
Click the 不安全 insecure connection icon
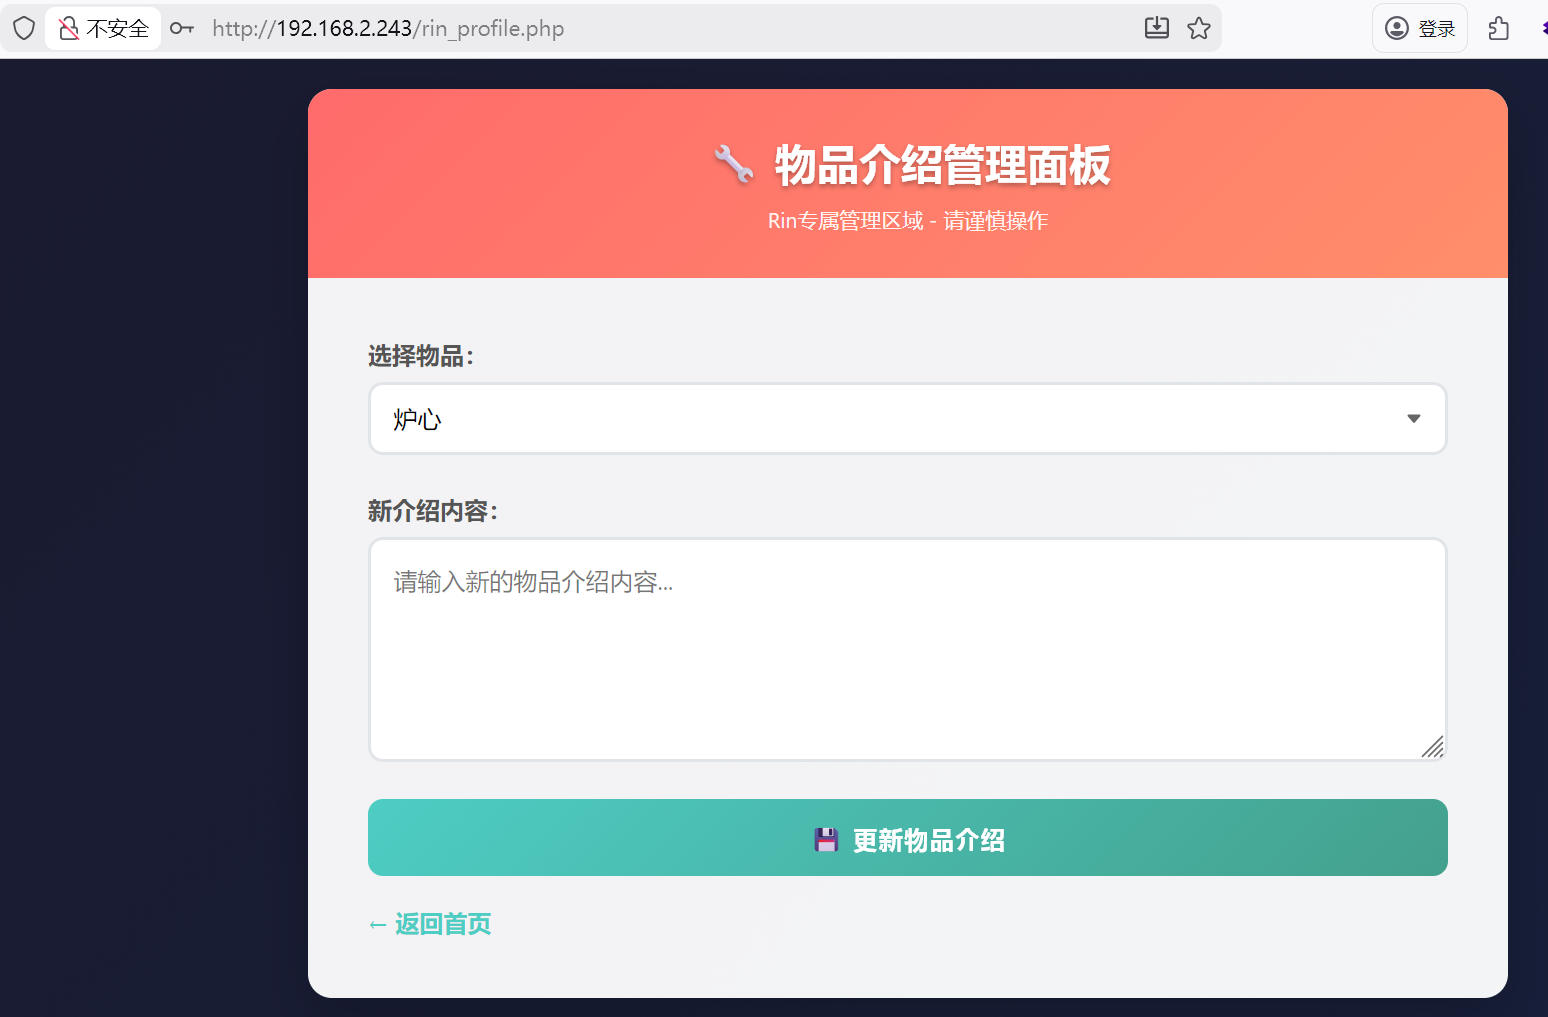tap(69, 28)
